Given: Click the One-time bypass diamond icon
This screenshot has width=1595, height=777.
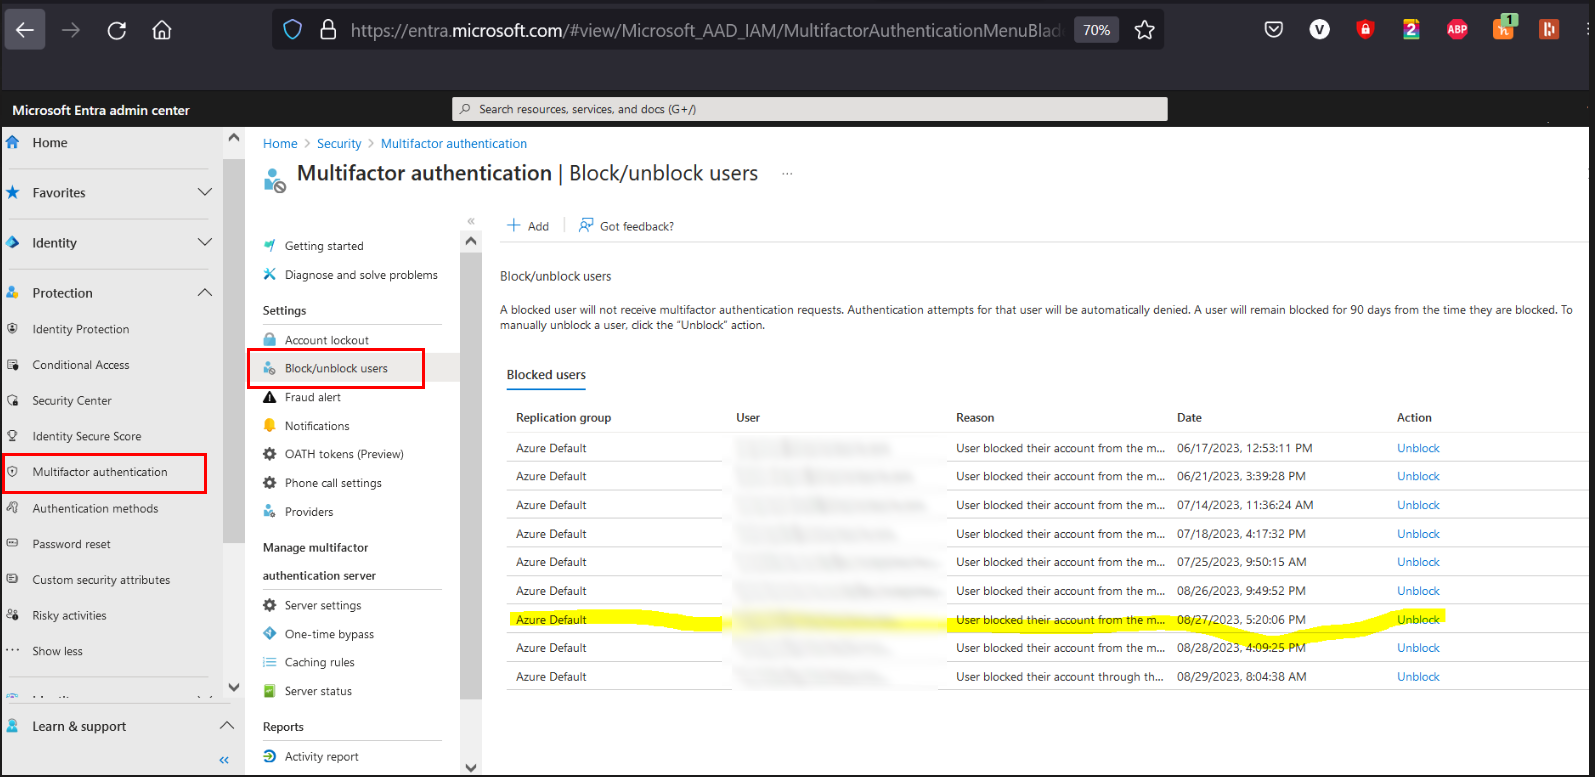Looking at the screenshot, I should point(269,634).
